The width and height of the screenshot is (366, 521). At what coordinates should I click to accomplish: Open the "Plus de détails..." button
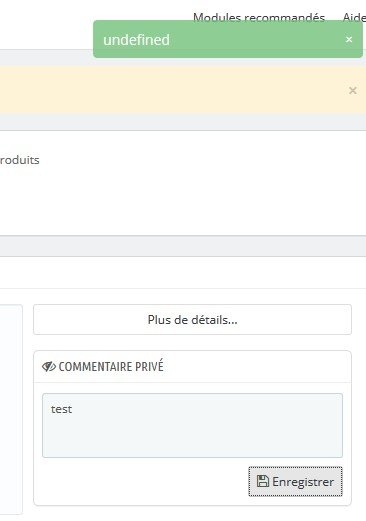coord(192,319)
